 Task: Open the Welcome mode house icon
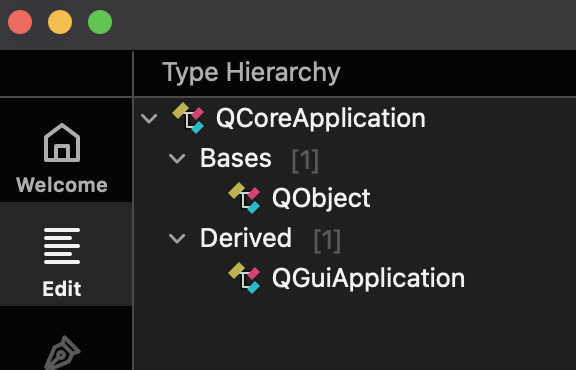tap(62, 143)
